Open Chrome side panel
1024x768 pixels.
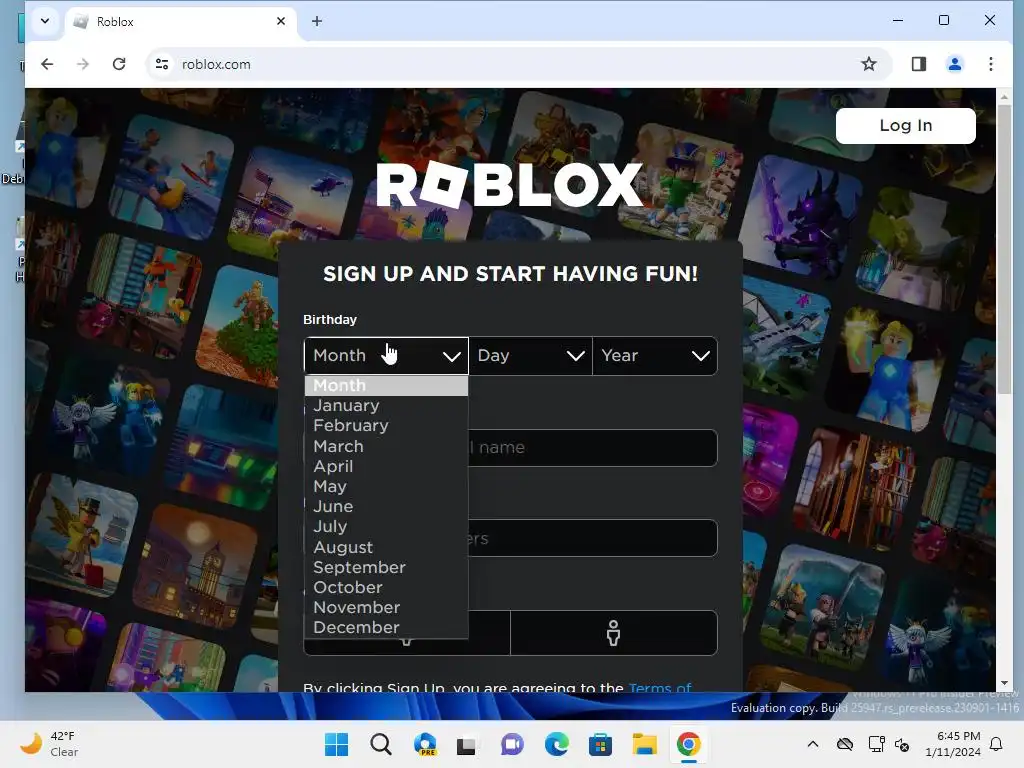(919, 64)
